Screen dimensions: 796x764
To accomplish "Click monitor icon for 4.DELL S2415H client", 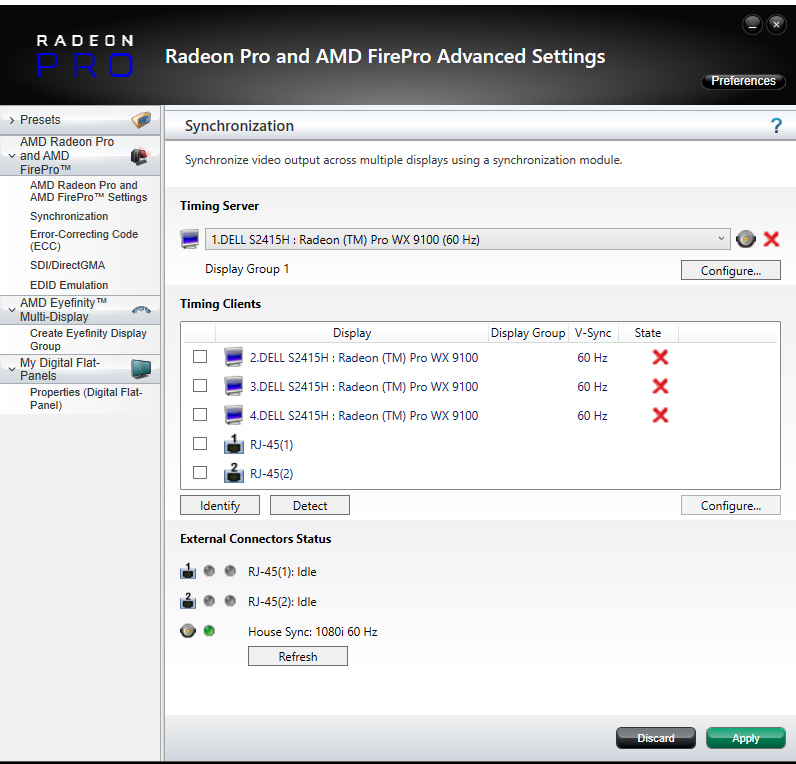I will pyautogui.click(x=234, y=415).
